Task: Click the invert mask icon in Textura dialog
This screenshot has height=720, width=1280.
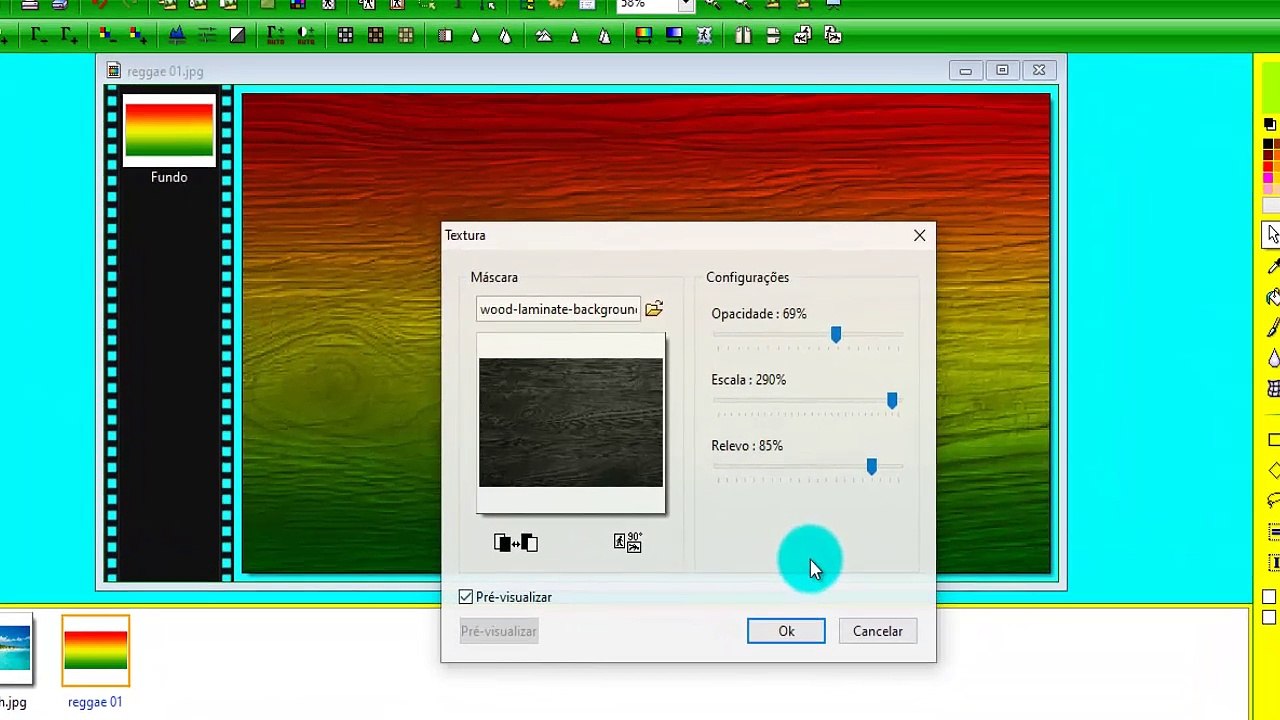Action: pos(516,542)
